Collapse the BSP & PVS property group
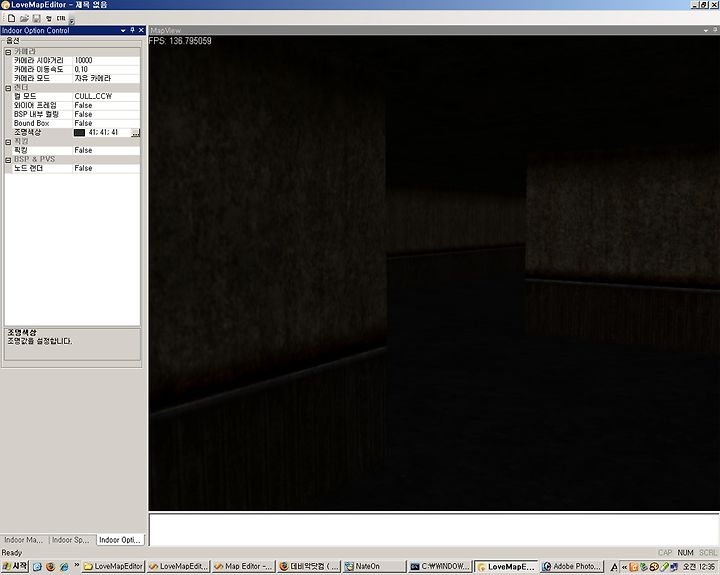This screenshot has height=575, width=720. (x=8, y=160)
